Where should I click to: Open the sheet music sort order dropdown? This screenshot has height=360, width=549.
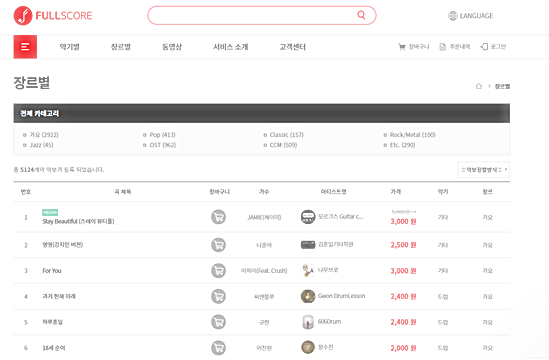484,169
